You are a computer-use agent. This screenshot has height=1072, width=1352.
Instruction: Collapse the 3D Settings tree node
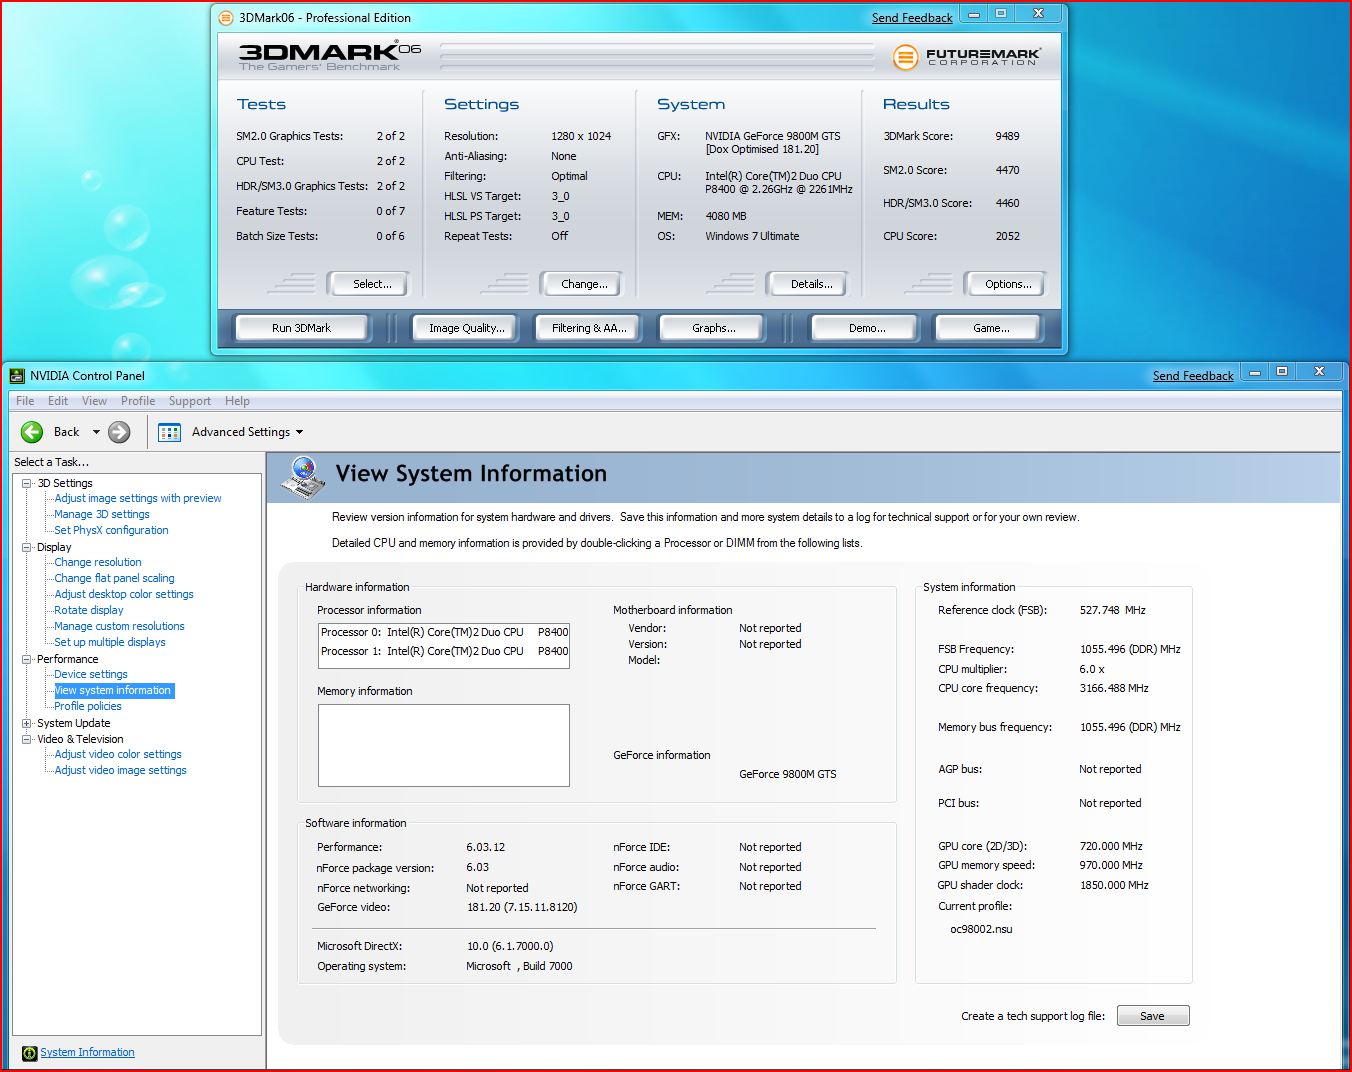click(x=27, y=483)
